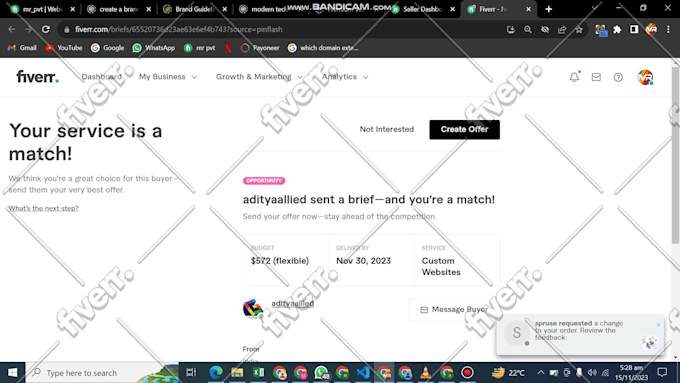This screenshot has height=383, width=680.
Task: Open What's the next step link
Action: click(x=43, y=208)
